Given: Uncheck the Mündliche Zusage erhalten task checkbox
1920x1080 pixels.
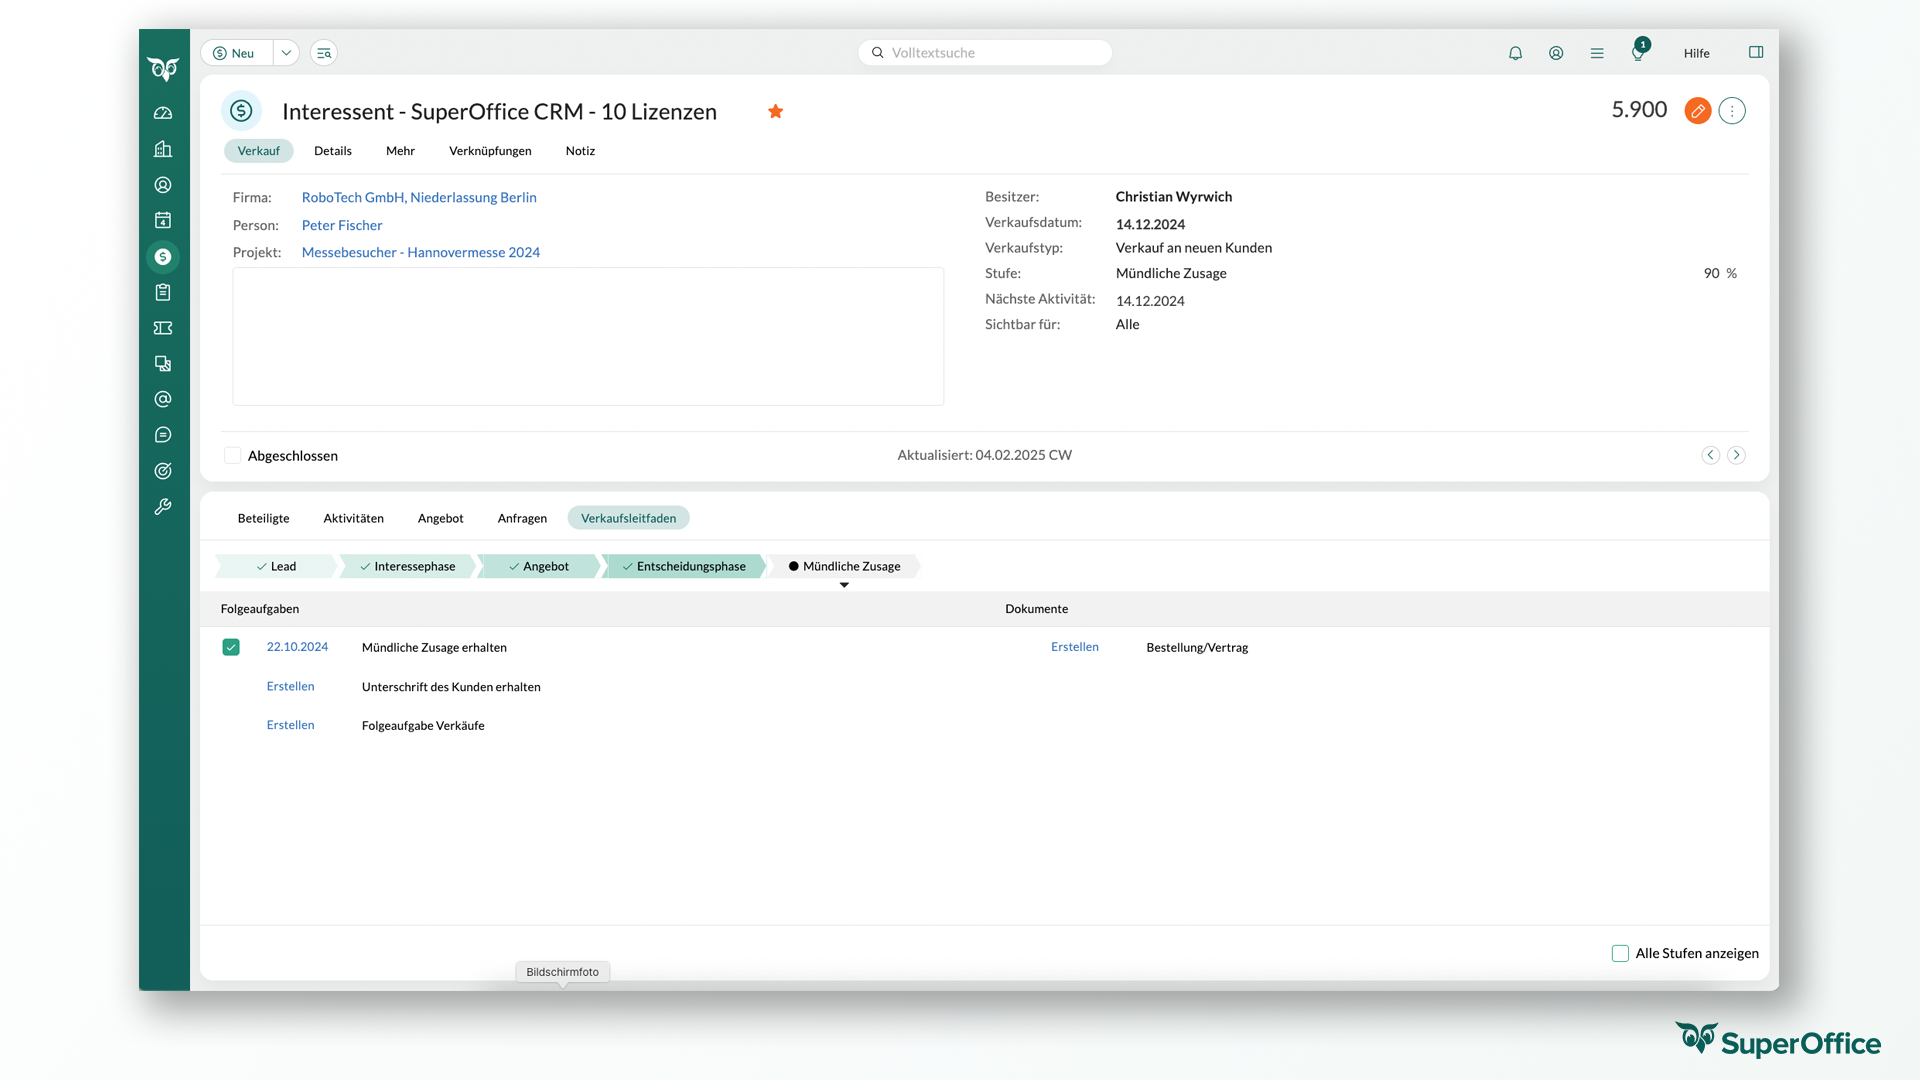Looking at the screenshot, I should point(231,647).
